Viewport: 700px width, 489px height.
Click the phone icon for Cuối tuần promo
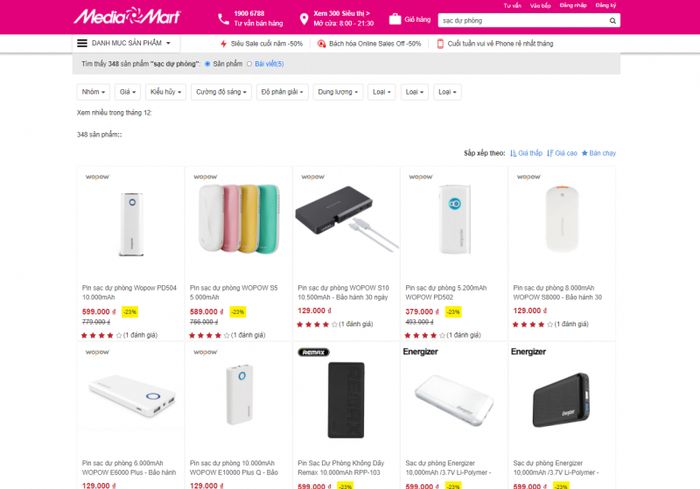click(440, 44)
